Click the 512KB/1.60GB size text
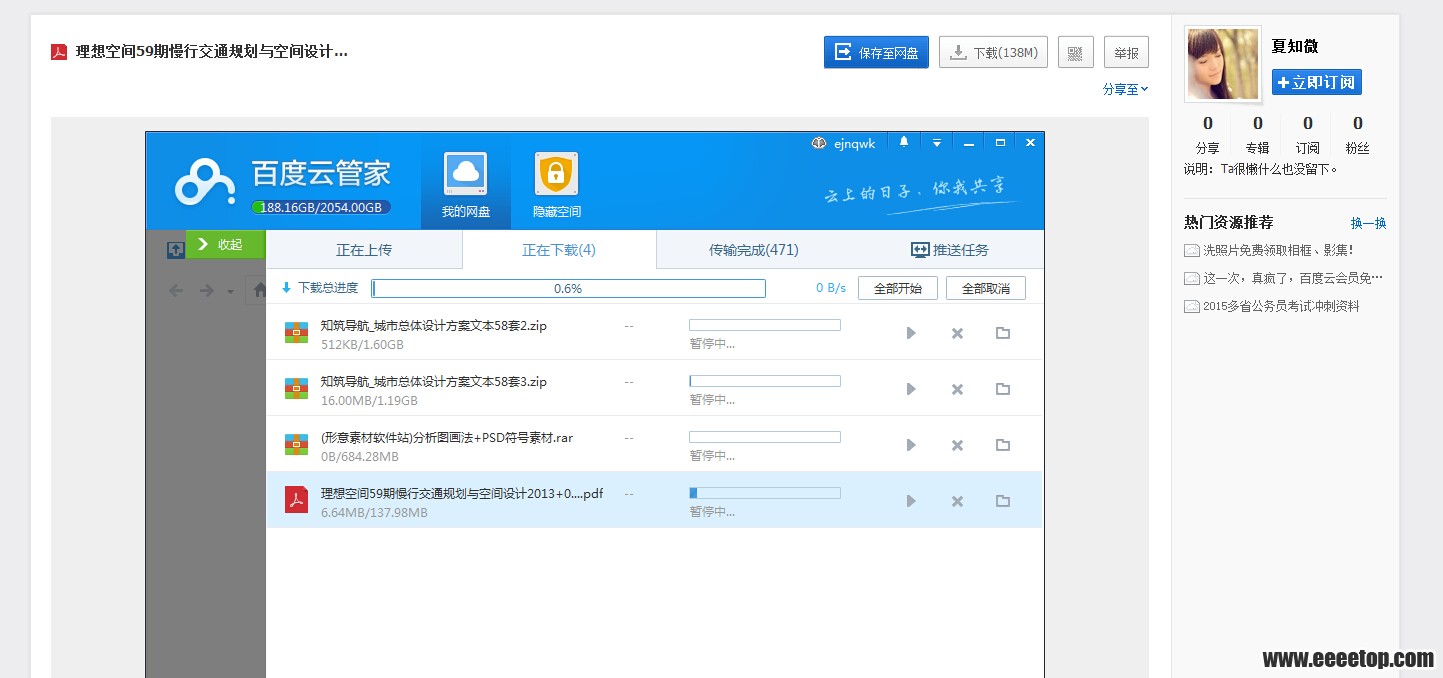 [362, 344]
